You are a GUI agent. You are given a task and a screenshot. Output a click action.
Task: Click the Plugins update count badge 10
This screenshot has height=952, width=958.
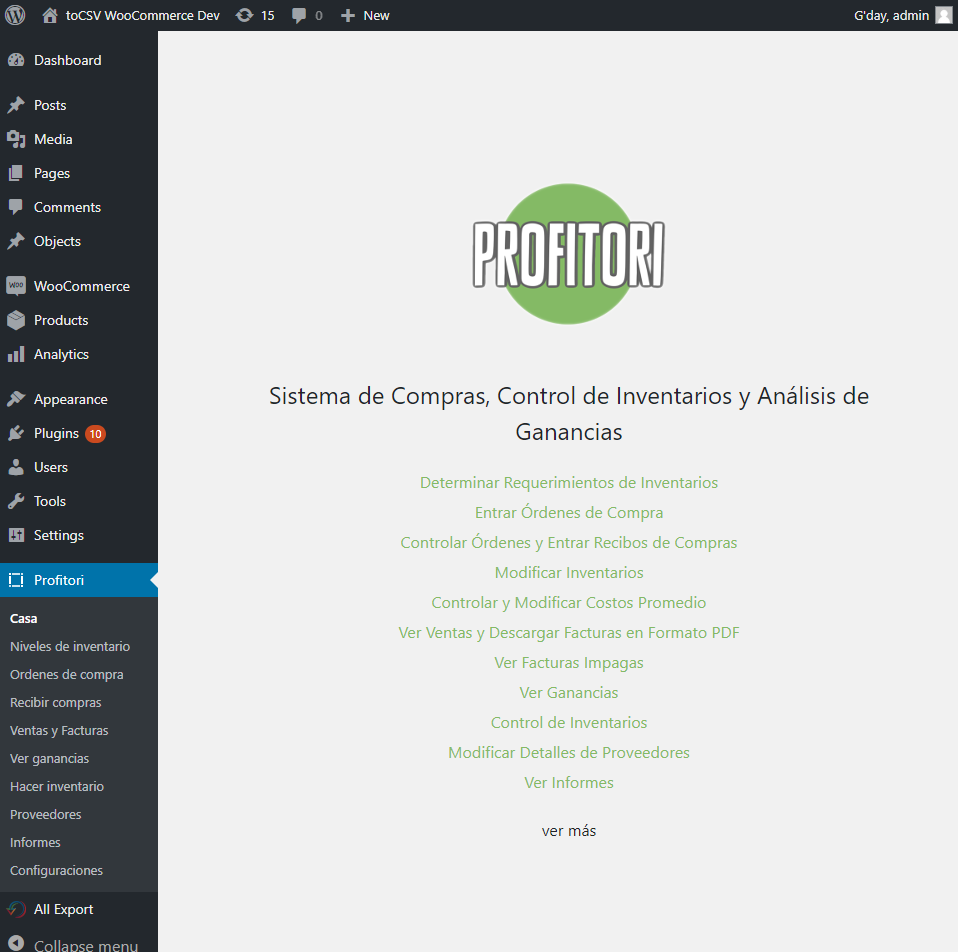tap(95, 434)
